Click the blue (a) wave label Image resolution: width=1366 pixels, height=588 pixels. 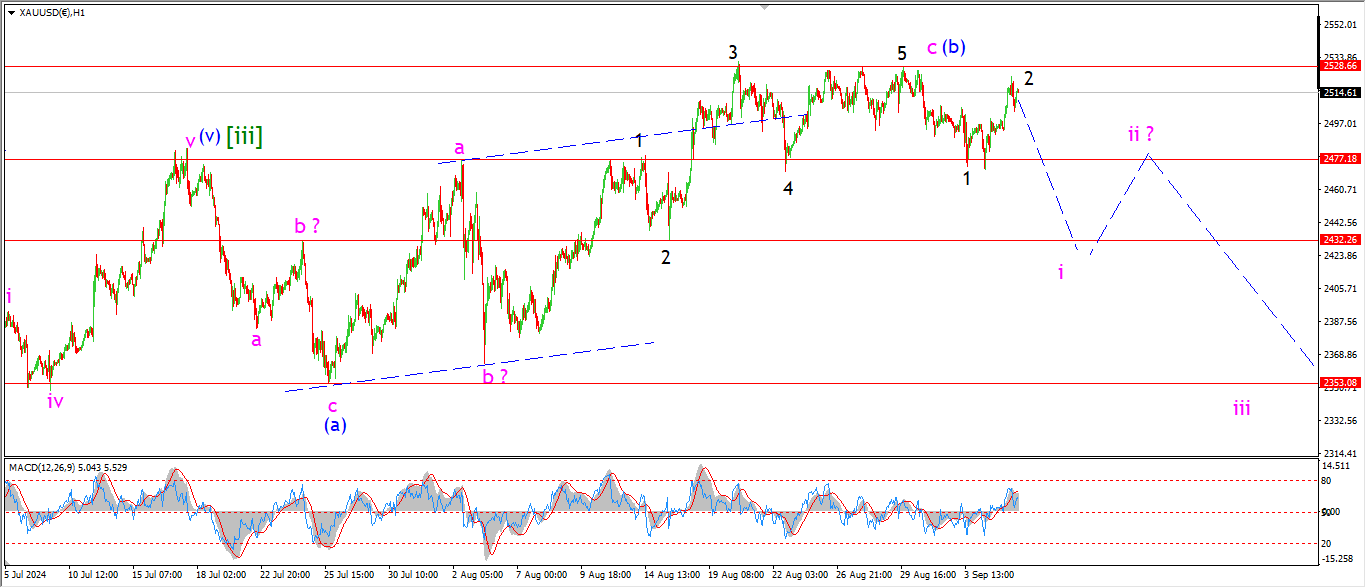click(335, 425)
